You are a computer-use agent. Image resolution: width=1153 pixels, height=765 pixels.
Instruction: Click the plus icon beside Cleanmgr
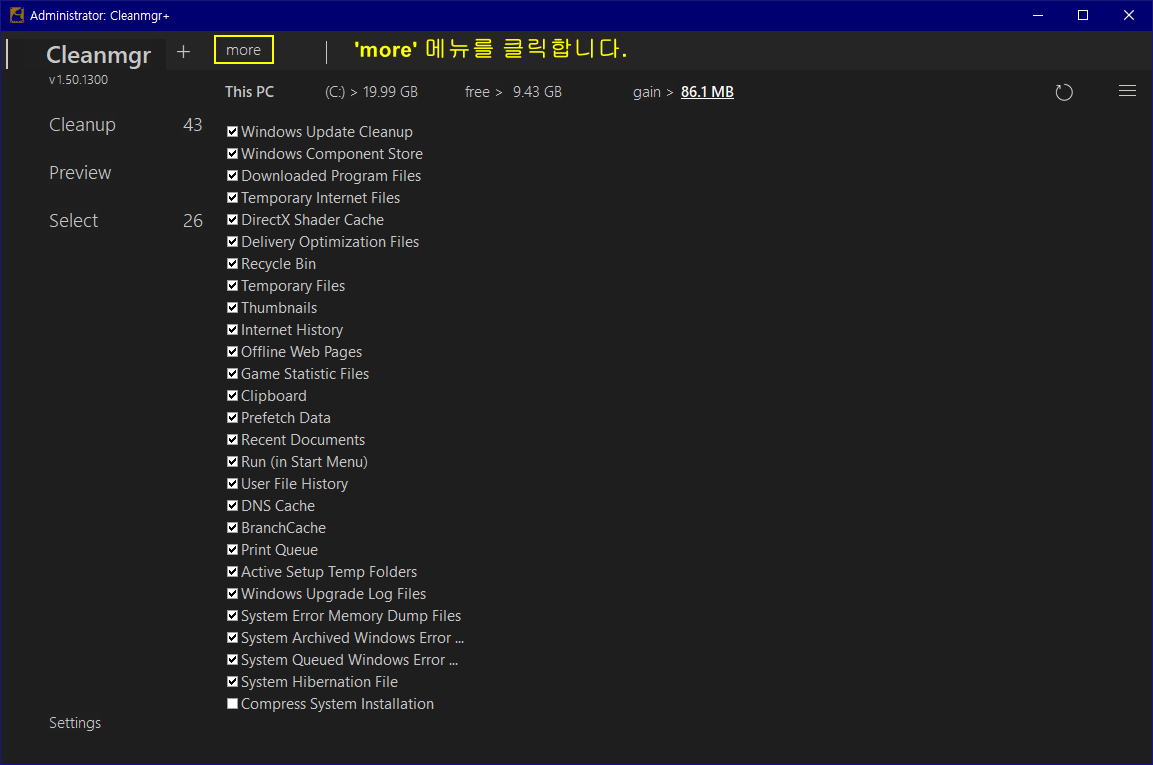point(184,51)
